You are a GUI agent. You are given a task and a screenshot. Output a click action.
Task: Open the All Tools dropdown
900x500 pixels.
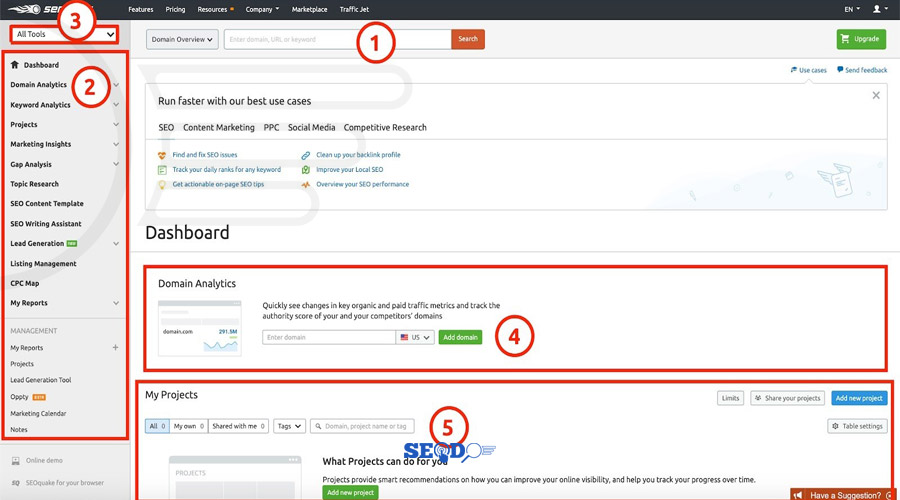(63, 34)
